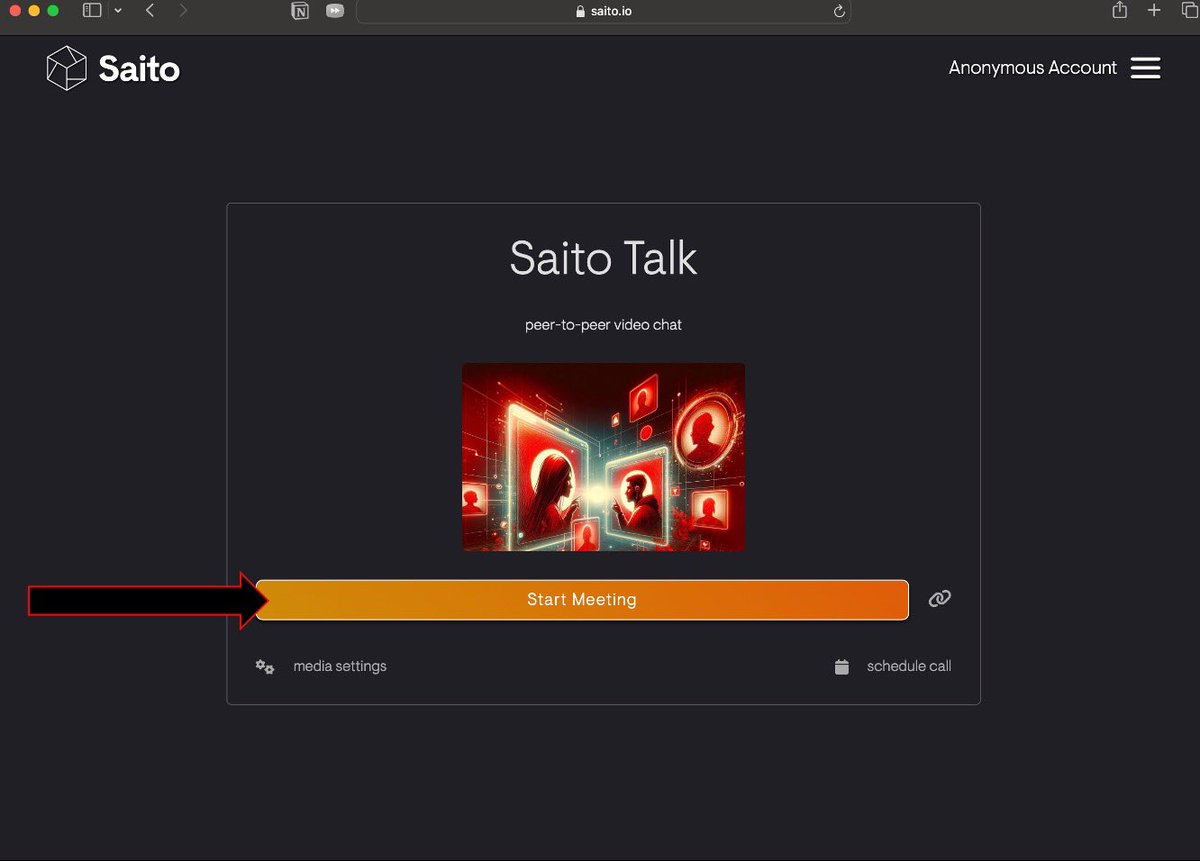Click the back navigation arrow
The height and width of the screenshot is (861, 1200).
149,12
